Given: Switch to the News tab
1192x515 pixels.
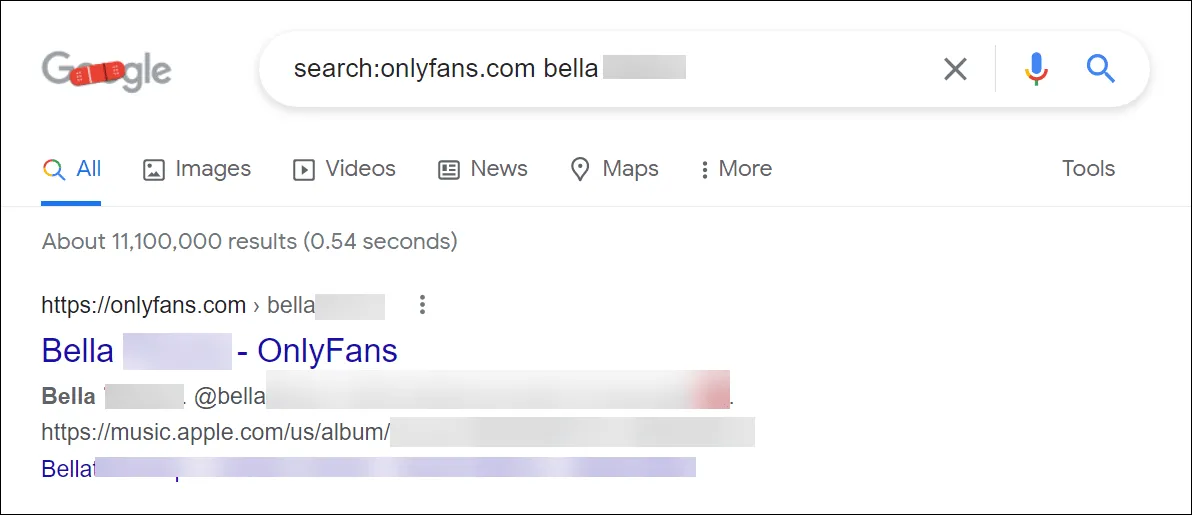Looking at the screenshot, I should [x=498, y=169].
